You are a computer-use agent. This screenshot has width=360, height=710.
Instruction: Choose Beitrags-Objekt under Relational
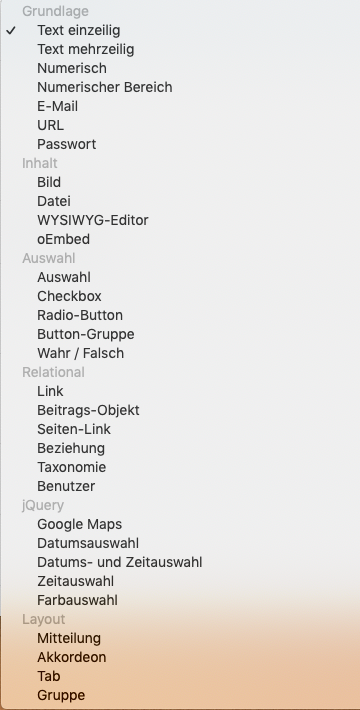coord(180,411)
